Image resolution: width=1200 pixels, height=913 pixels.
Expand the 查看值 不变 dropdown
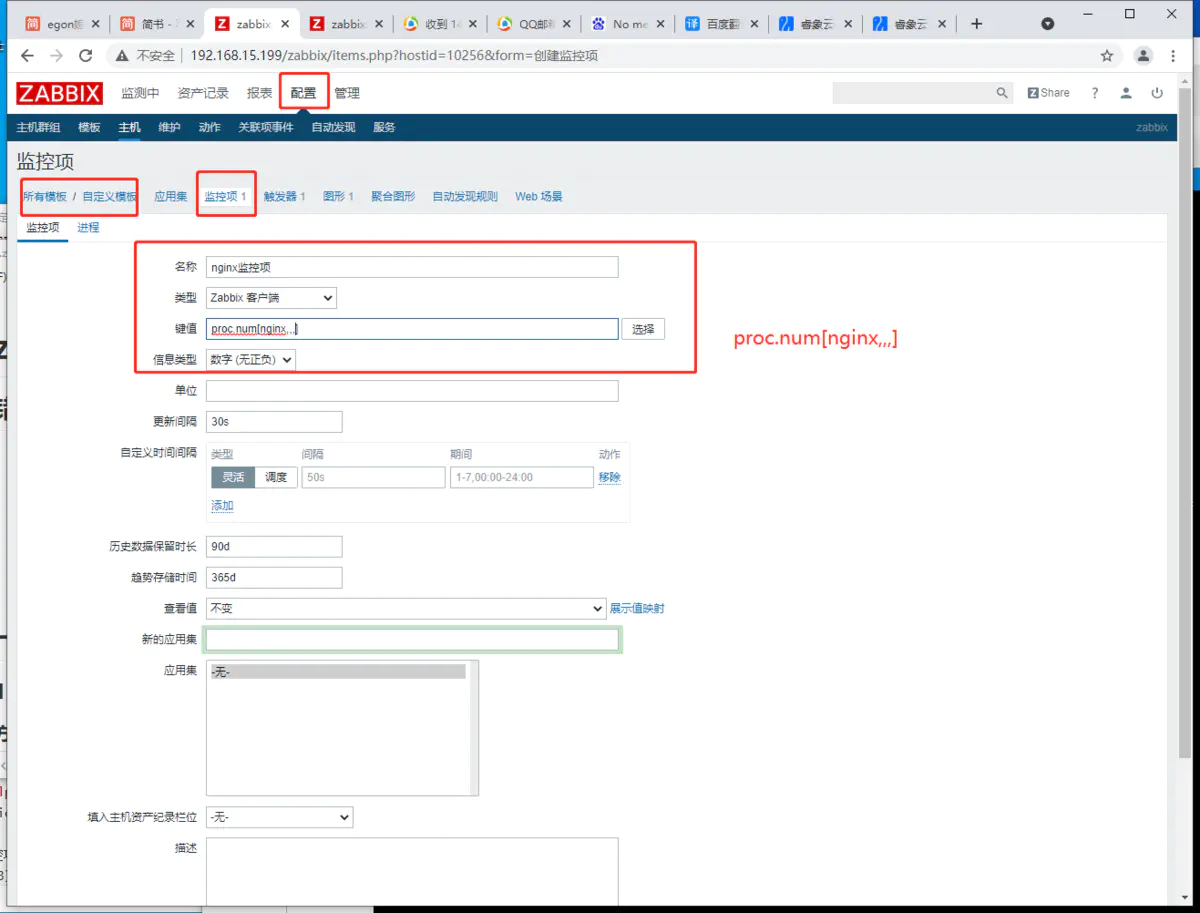tap(406, 608)
